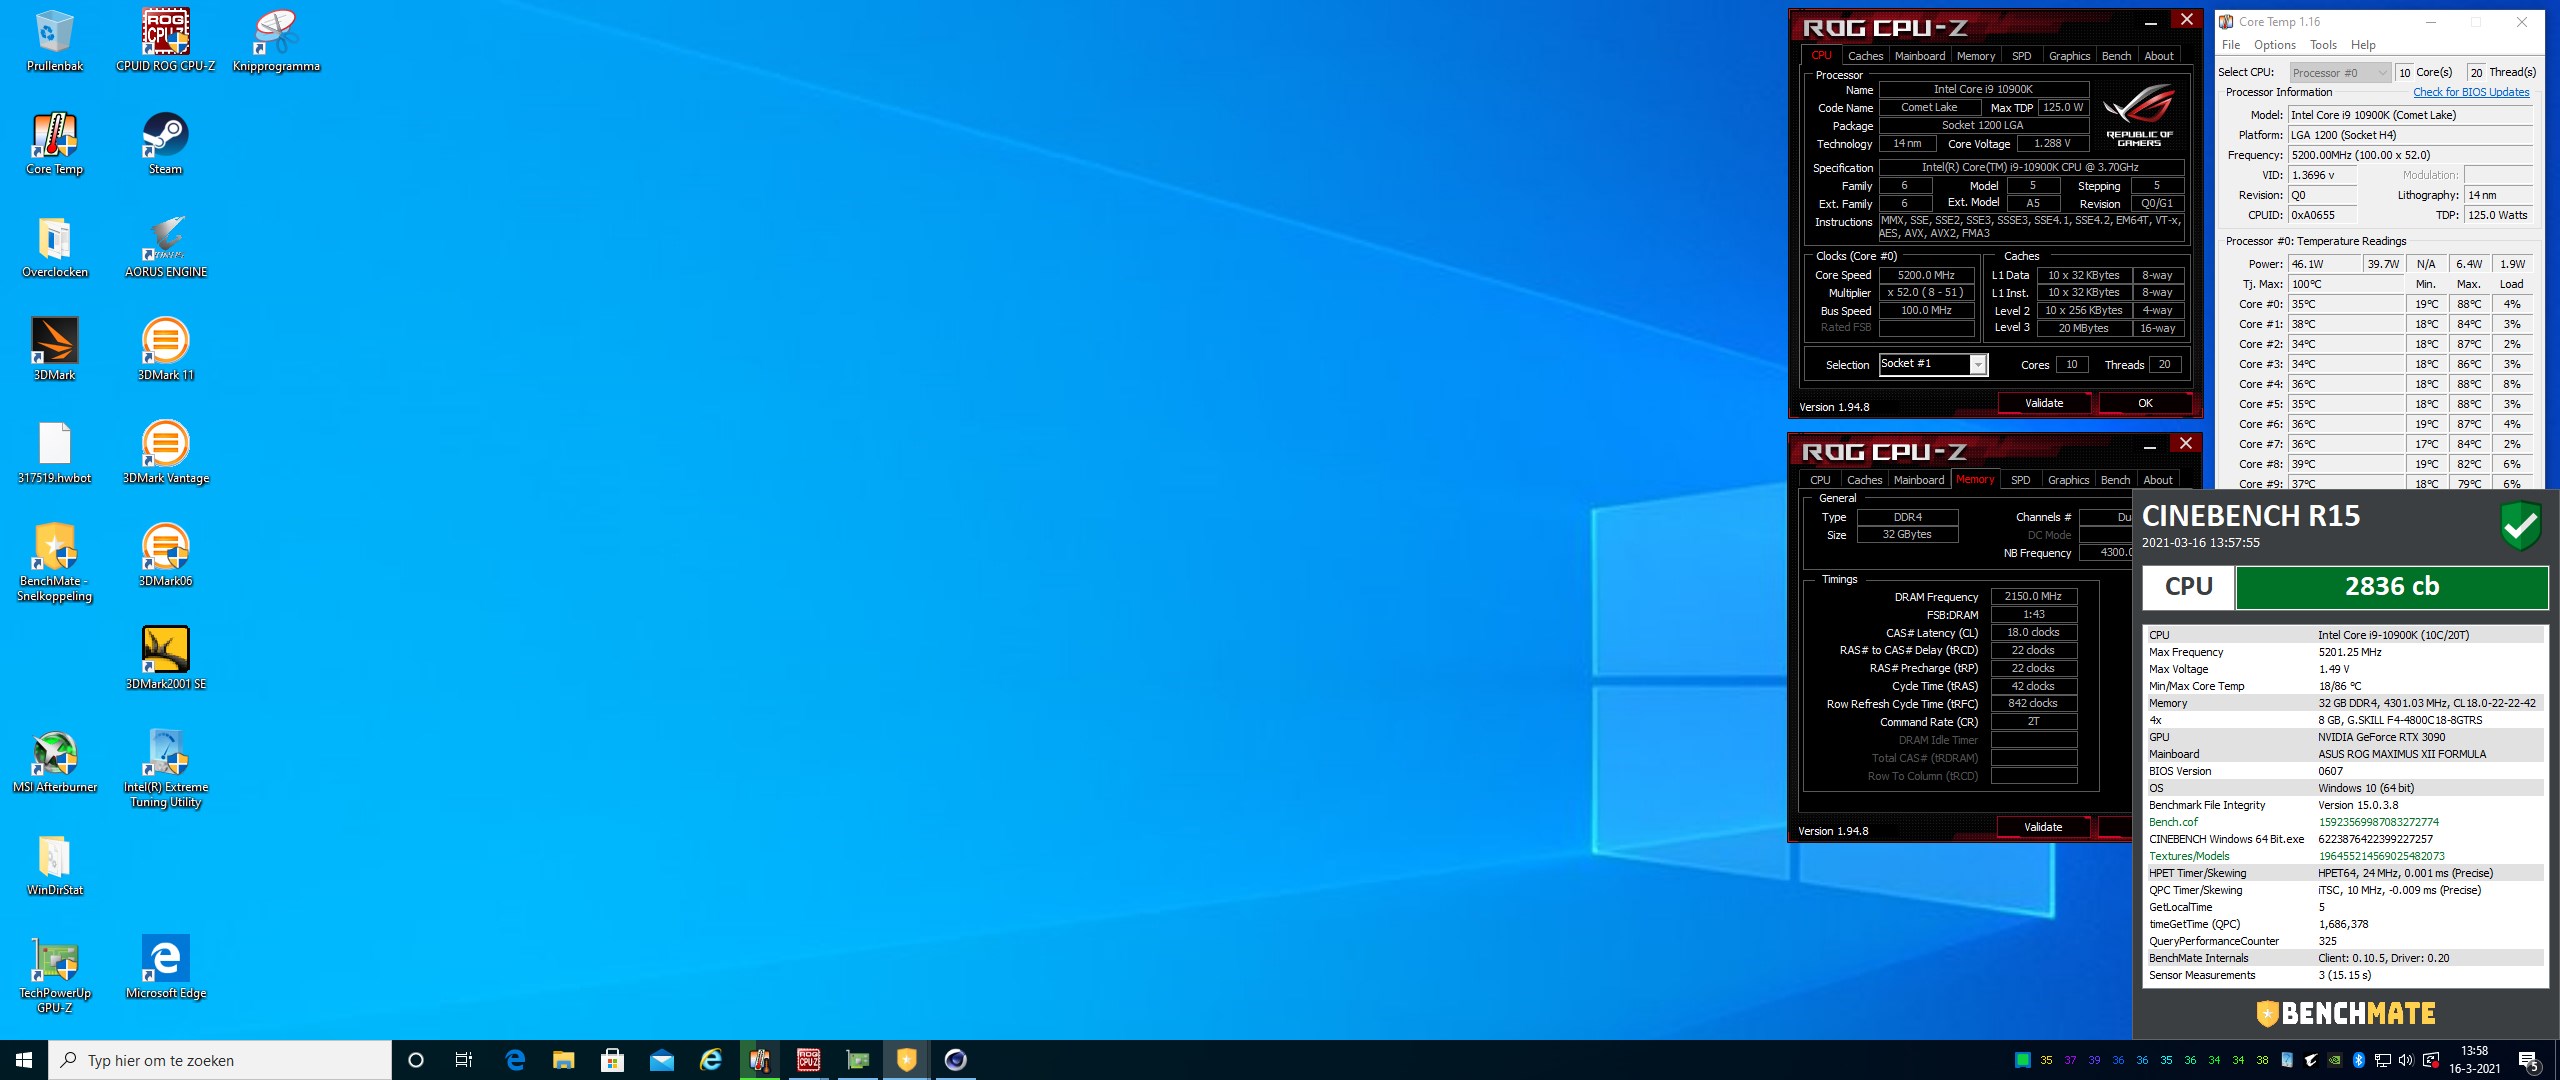Click Core Speed 5200.0 MHz value
The image size is (2560, 1080).
pyautogui.click(x=1926, y=275)
